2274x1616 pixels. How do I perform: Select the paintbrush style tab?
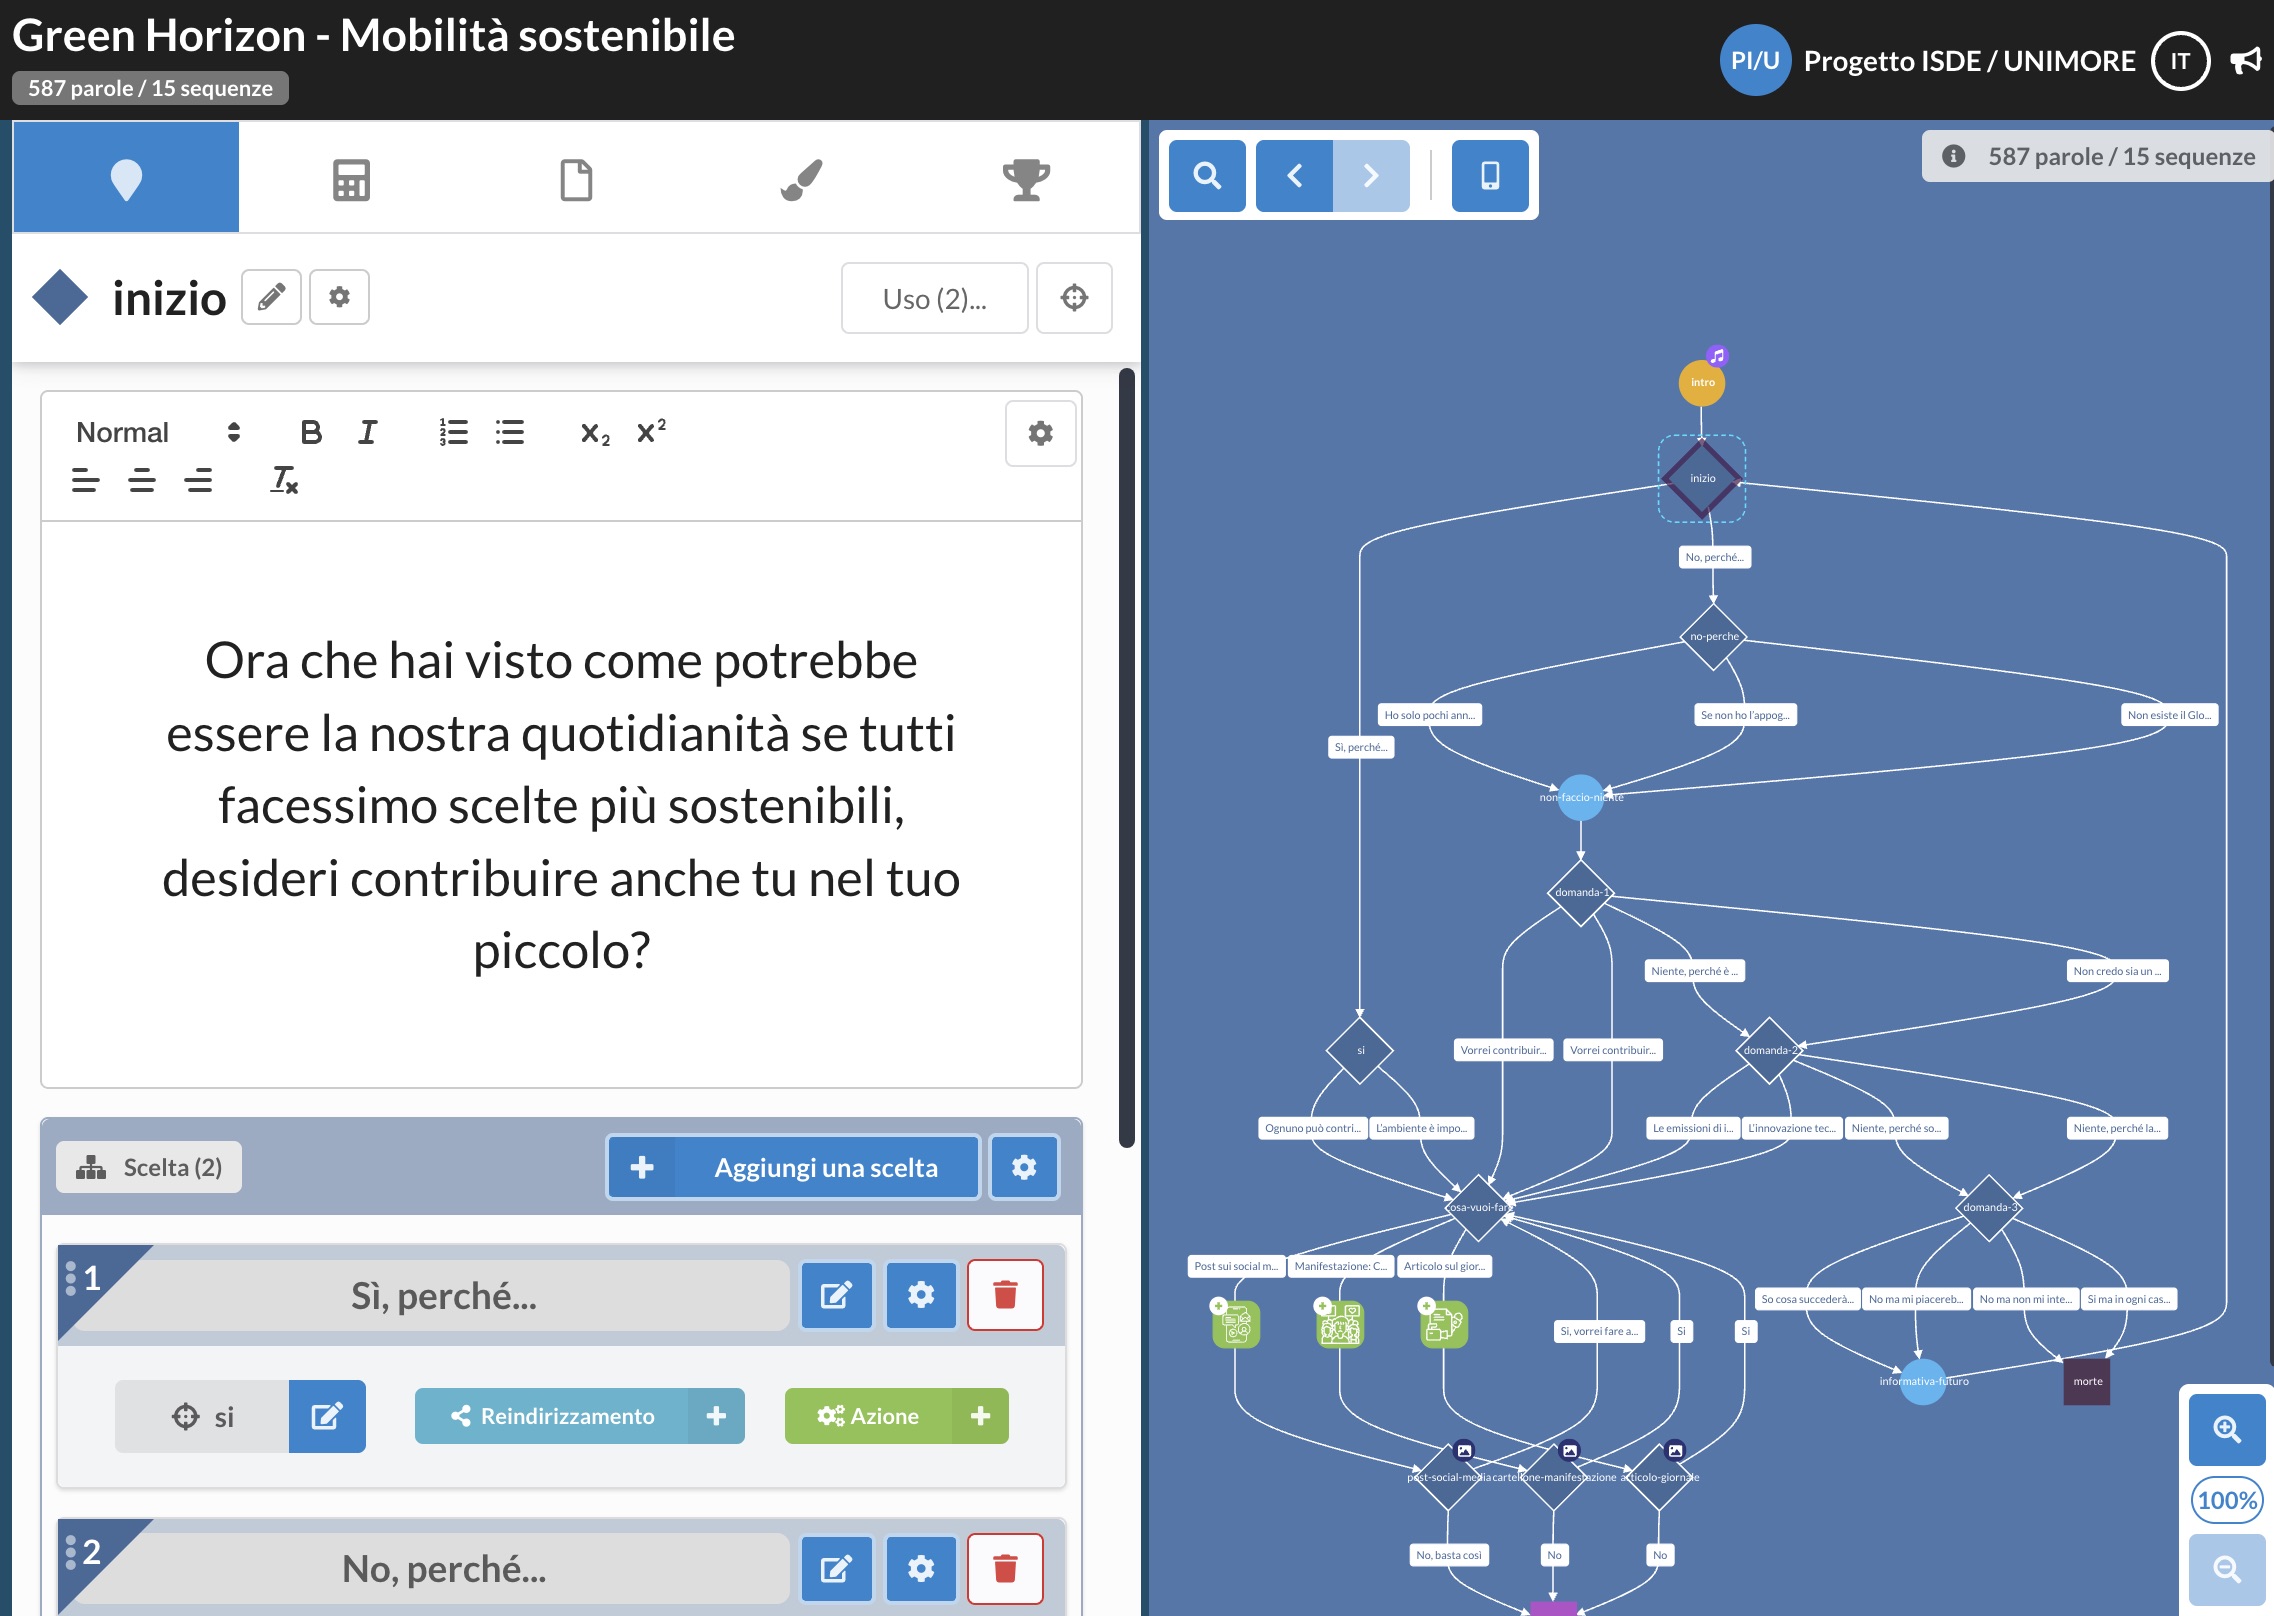click(801, 180)
